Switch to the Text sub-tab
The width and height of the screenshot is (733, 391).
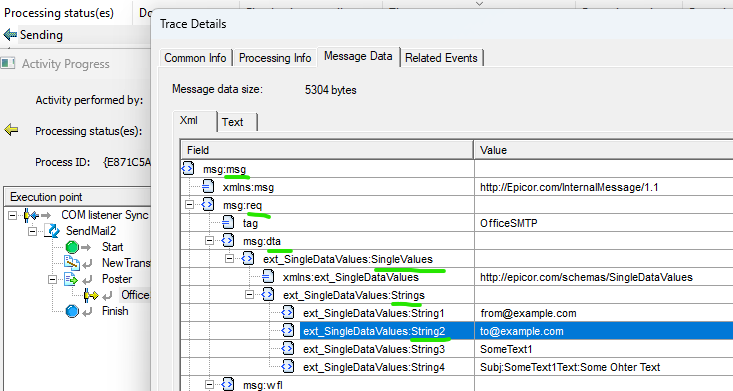click(236, 122)
